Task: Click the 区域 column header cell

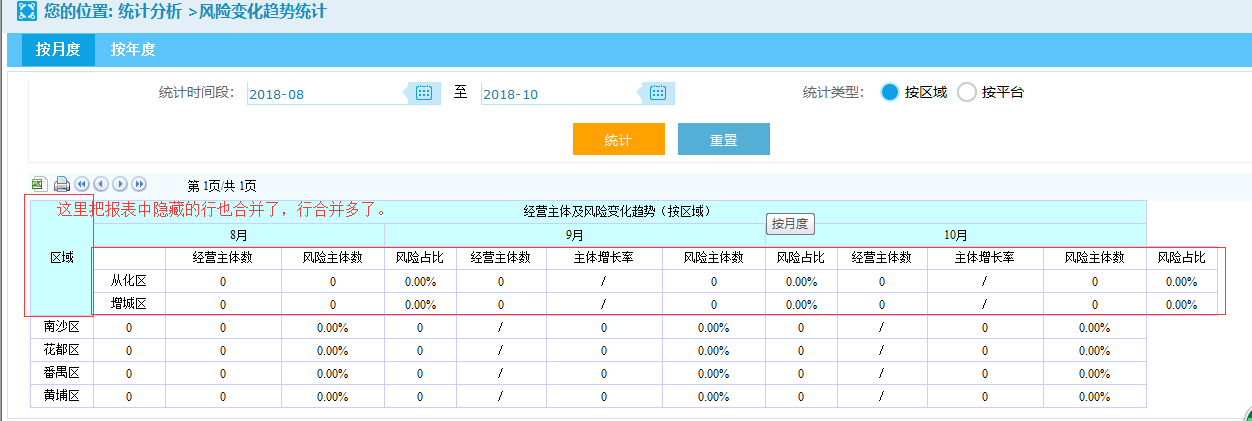Action: 62,258
